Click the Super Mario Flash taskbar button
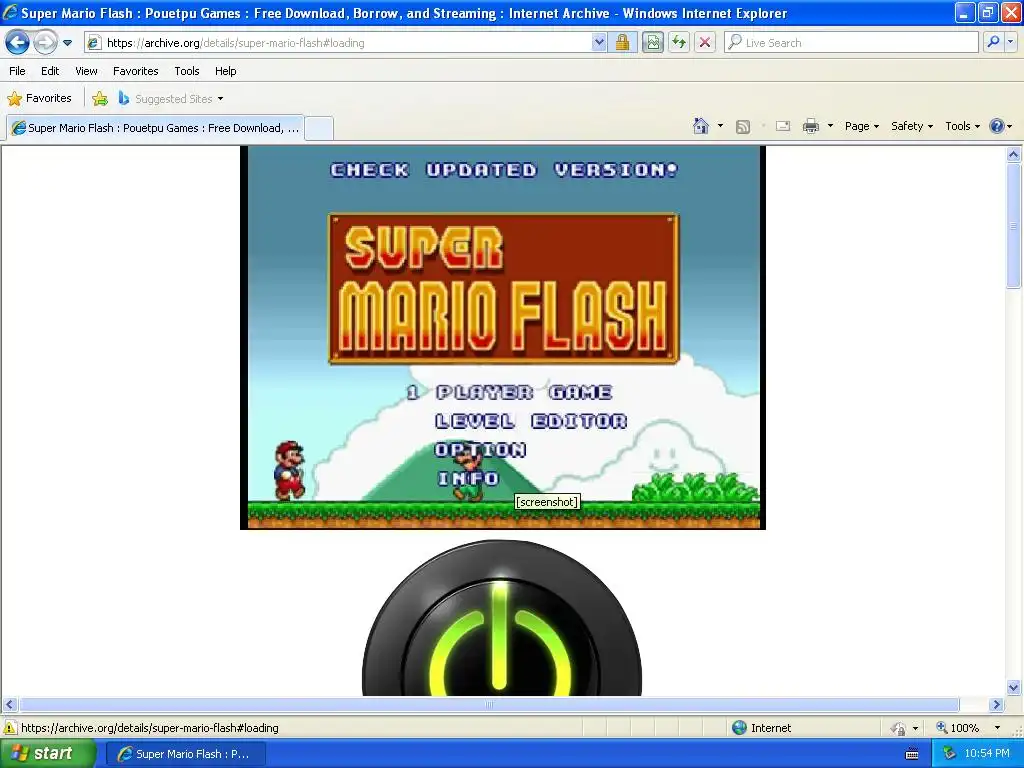The height and width of the screenshot is (768, 1024). tap(185, 754)
